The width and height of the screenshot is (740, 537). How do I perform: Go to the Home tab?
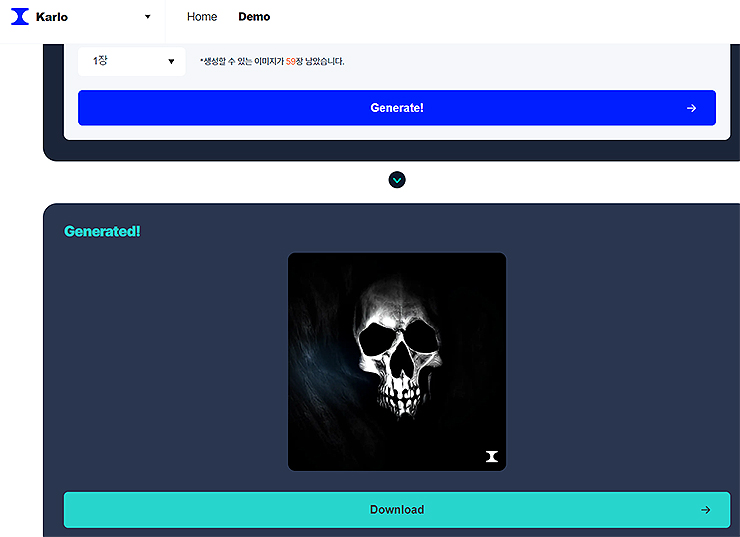click(202, 17)
